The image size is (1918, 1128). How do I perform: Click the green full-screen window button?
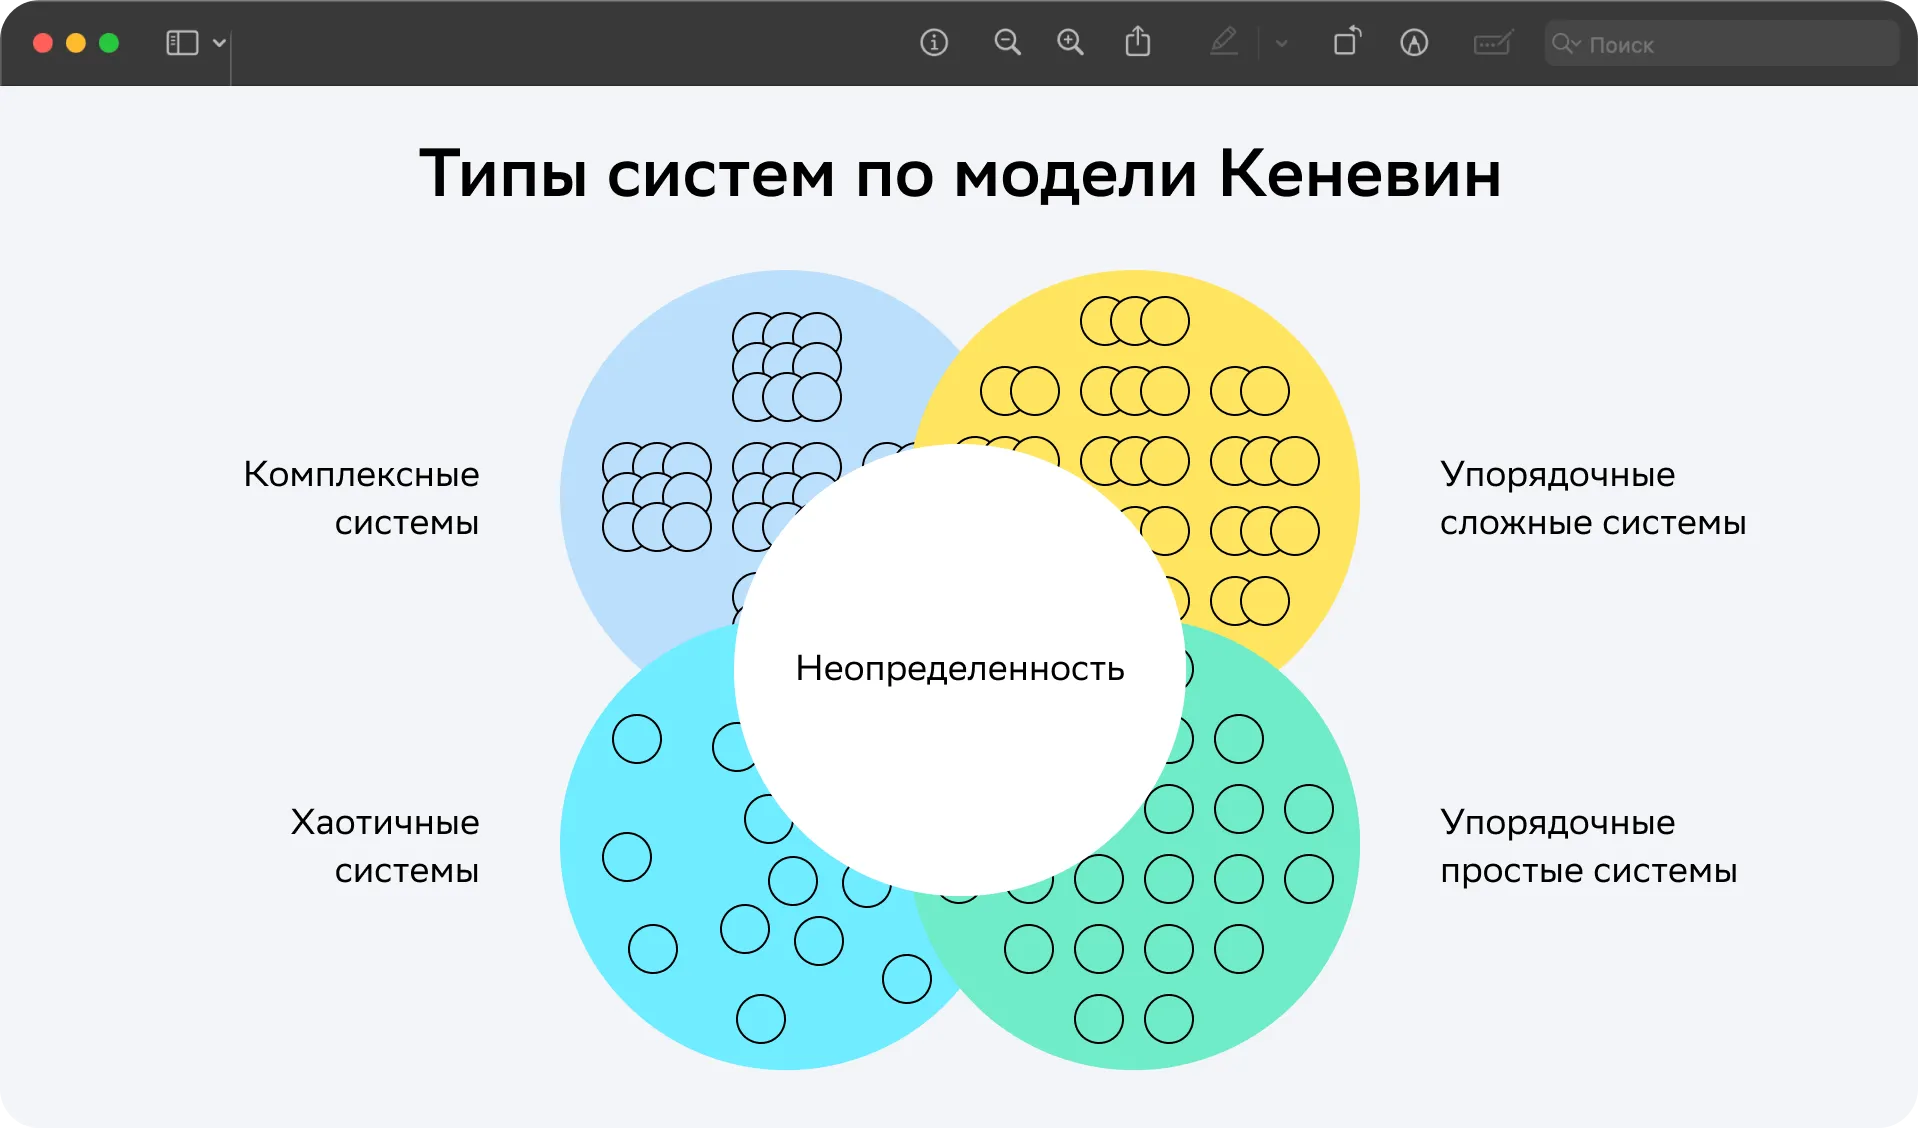point(109,43)
